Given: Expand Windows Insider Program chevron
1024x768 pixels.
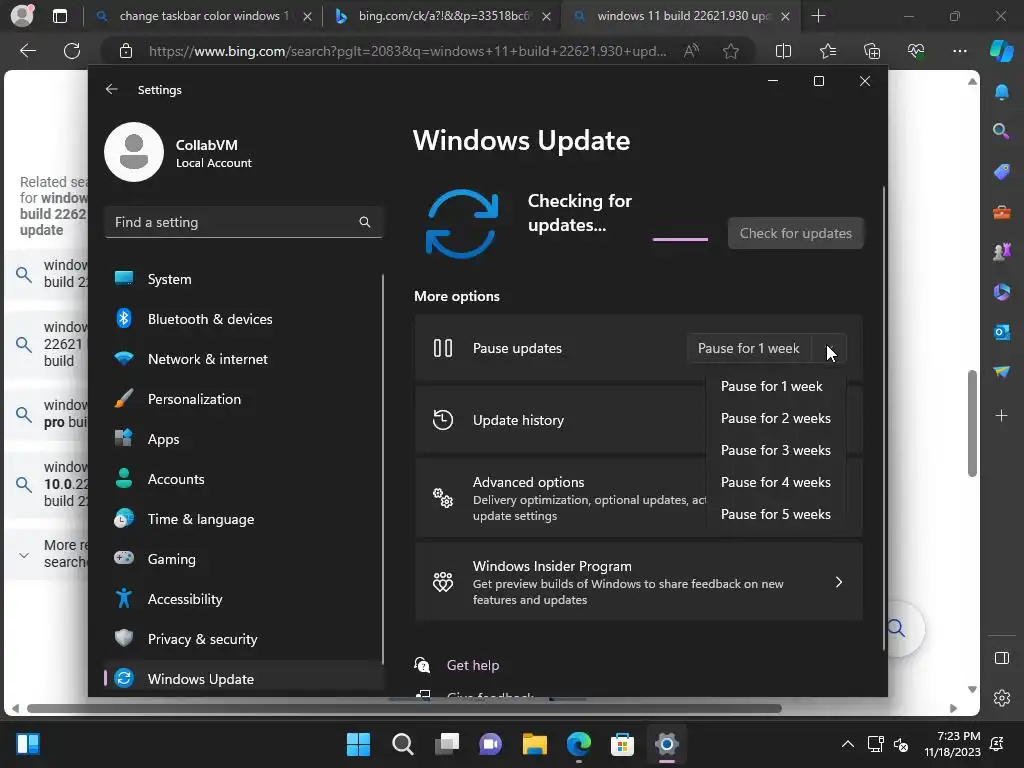Looking at the screenshot, I should (839, 582).
